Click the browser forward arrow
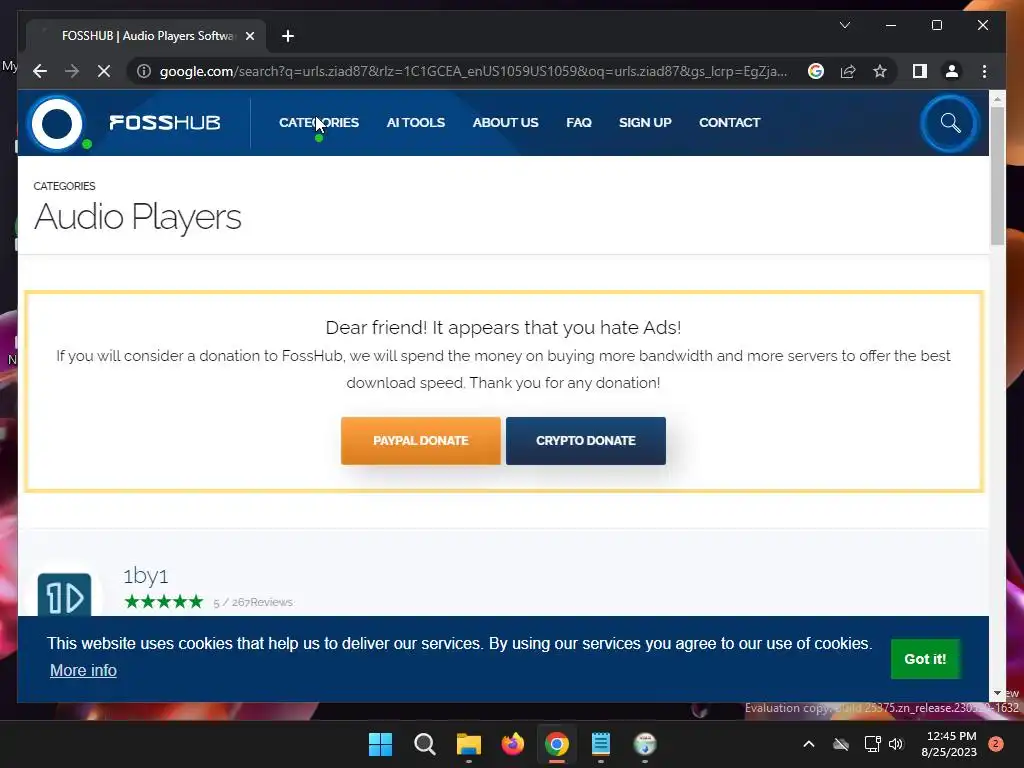 [72, 71]
